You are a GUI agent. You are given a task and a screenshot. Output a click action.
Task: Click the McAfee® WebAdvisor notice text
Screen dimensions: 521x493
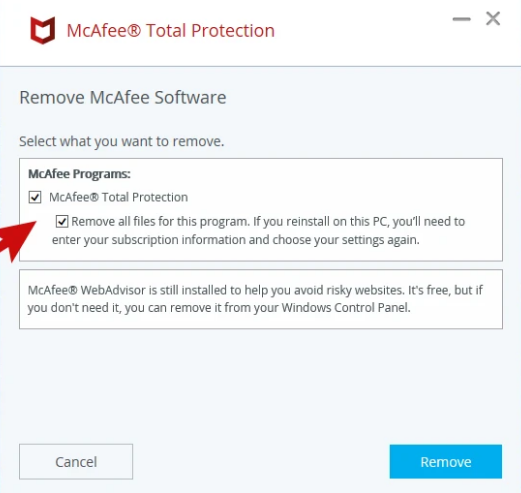tap(255, 299)
